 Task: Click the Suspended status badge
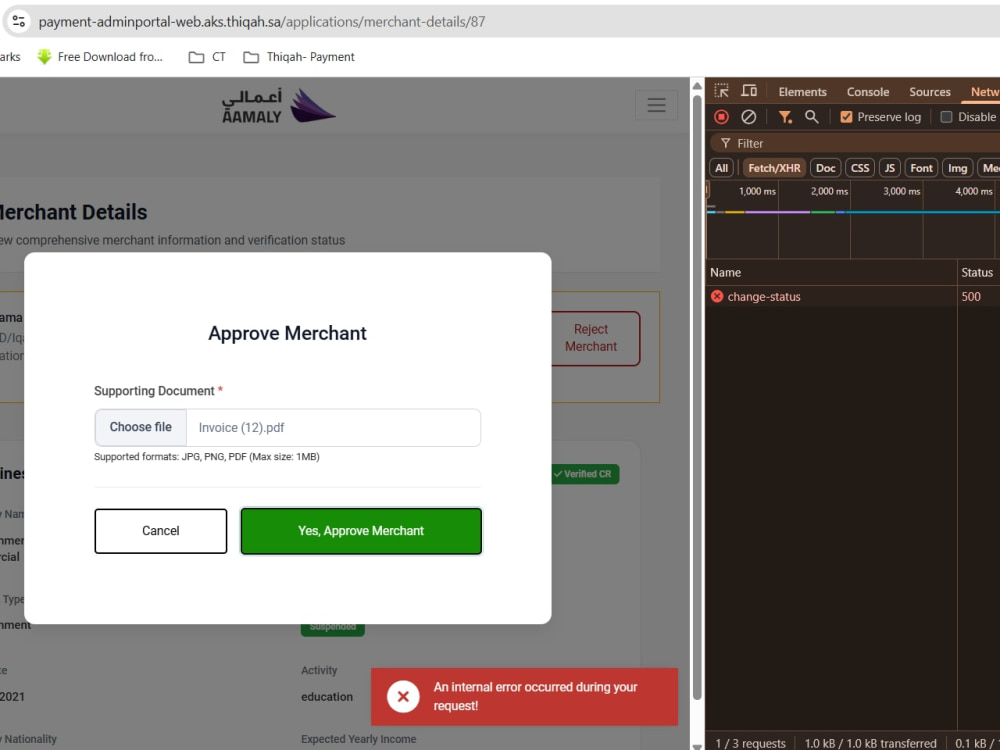(x=333, y=627)
